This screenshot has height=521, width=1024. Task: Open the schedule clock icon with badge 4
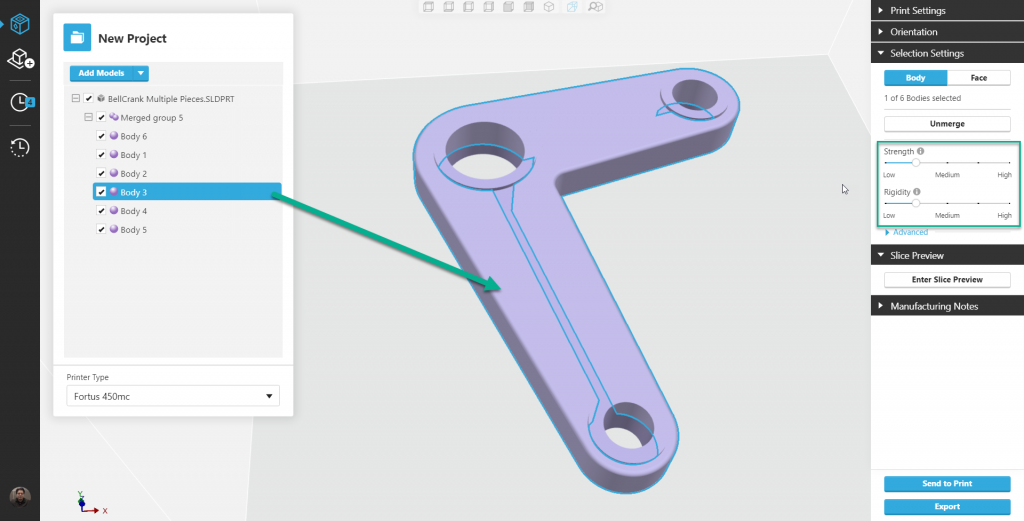pyautogui.click(x=20, y=102)
